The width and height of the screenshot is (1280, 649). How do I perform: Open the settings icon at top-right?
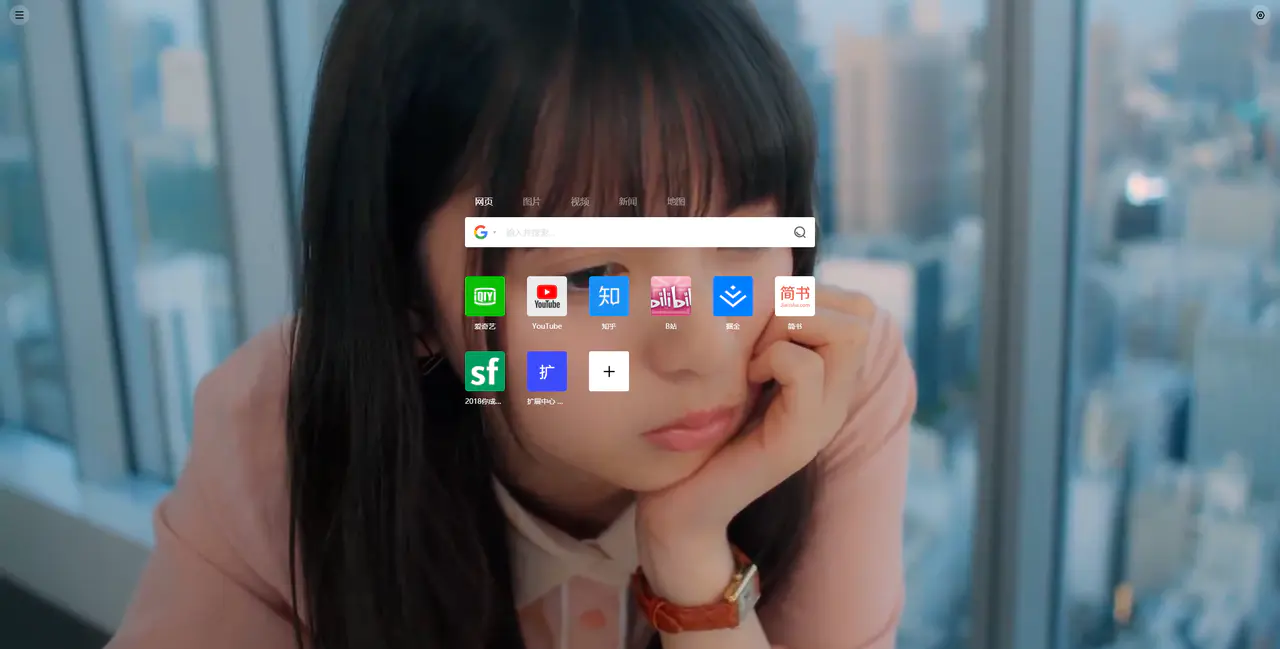(x=1260, y=15)
